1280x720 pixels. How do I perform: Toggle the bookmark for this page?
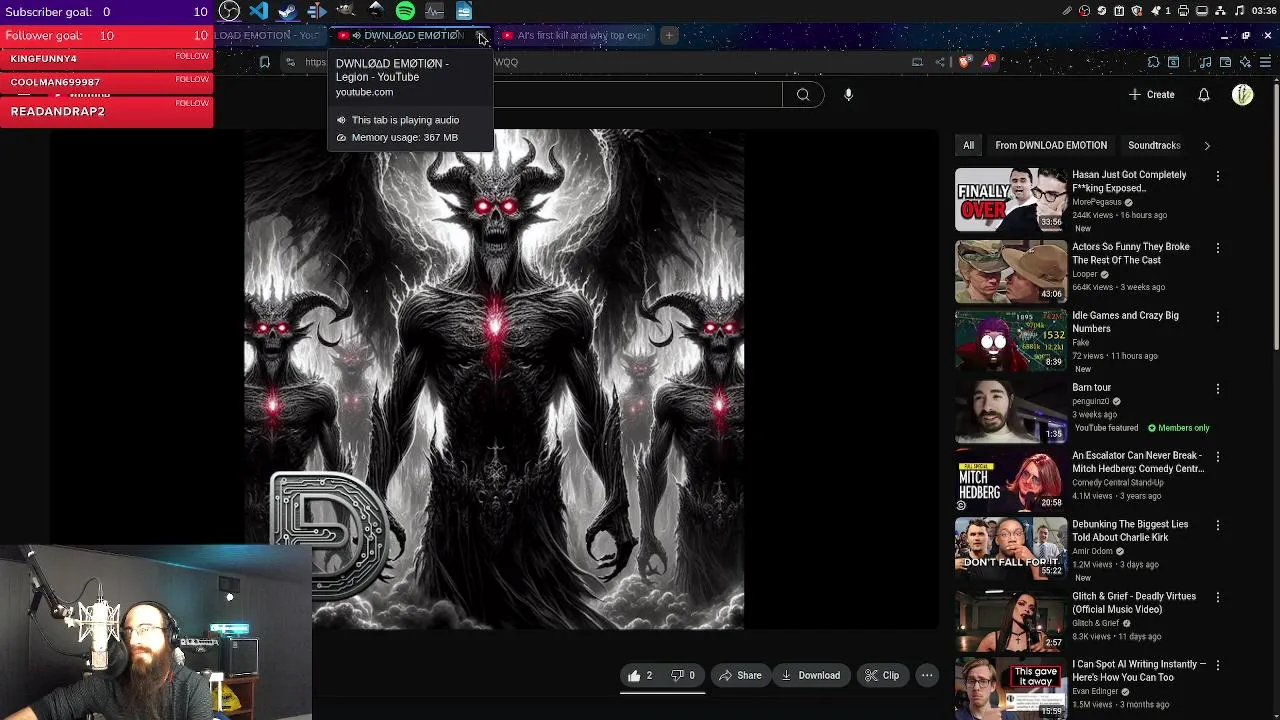(x=265, y=62)
